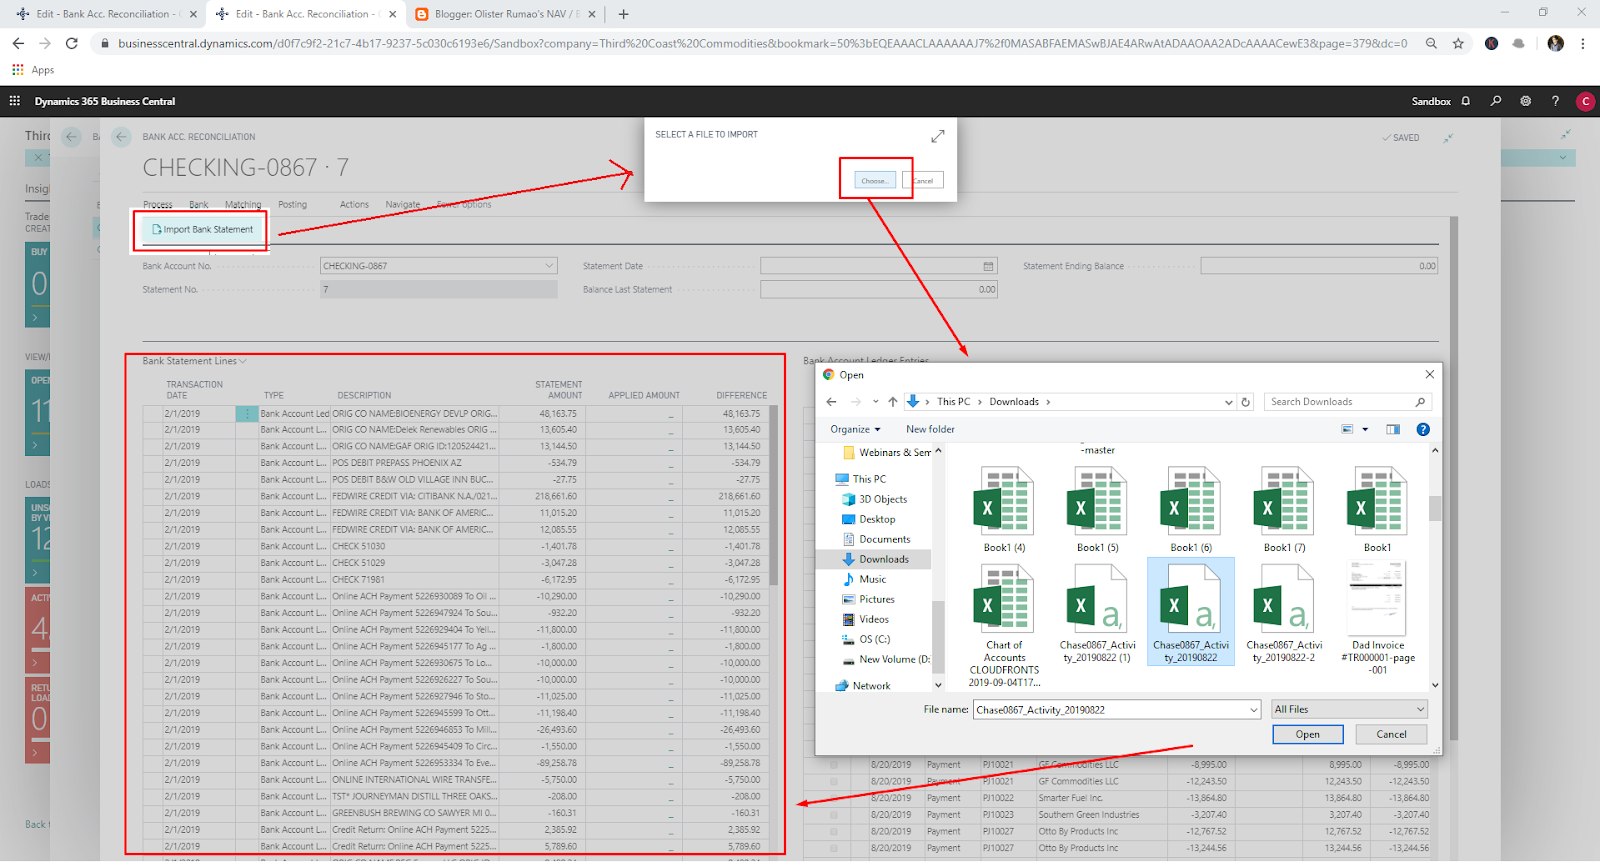The image size is (1600, 867).
Task: Select Documents in the folder tree
Action: pyautogui.click(x=884, y=539)
